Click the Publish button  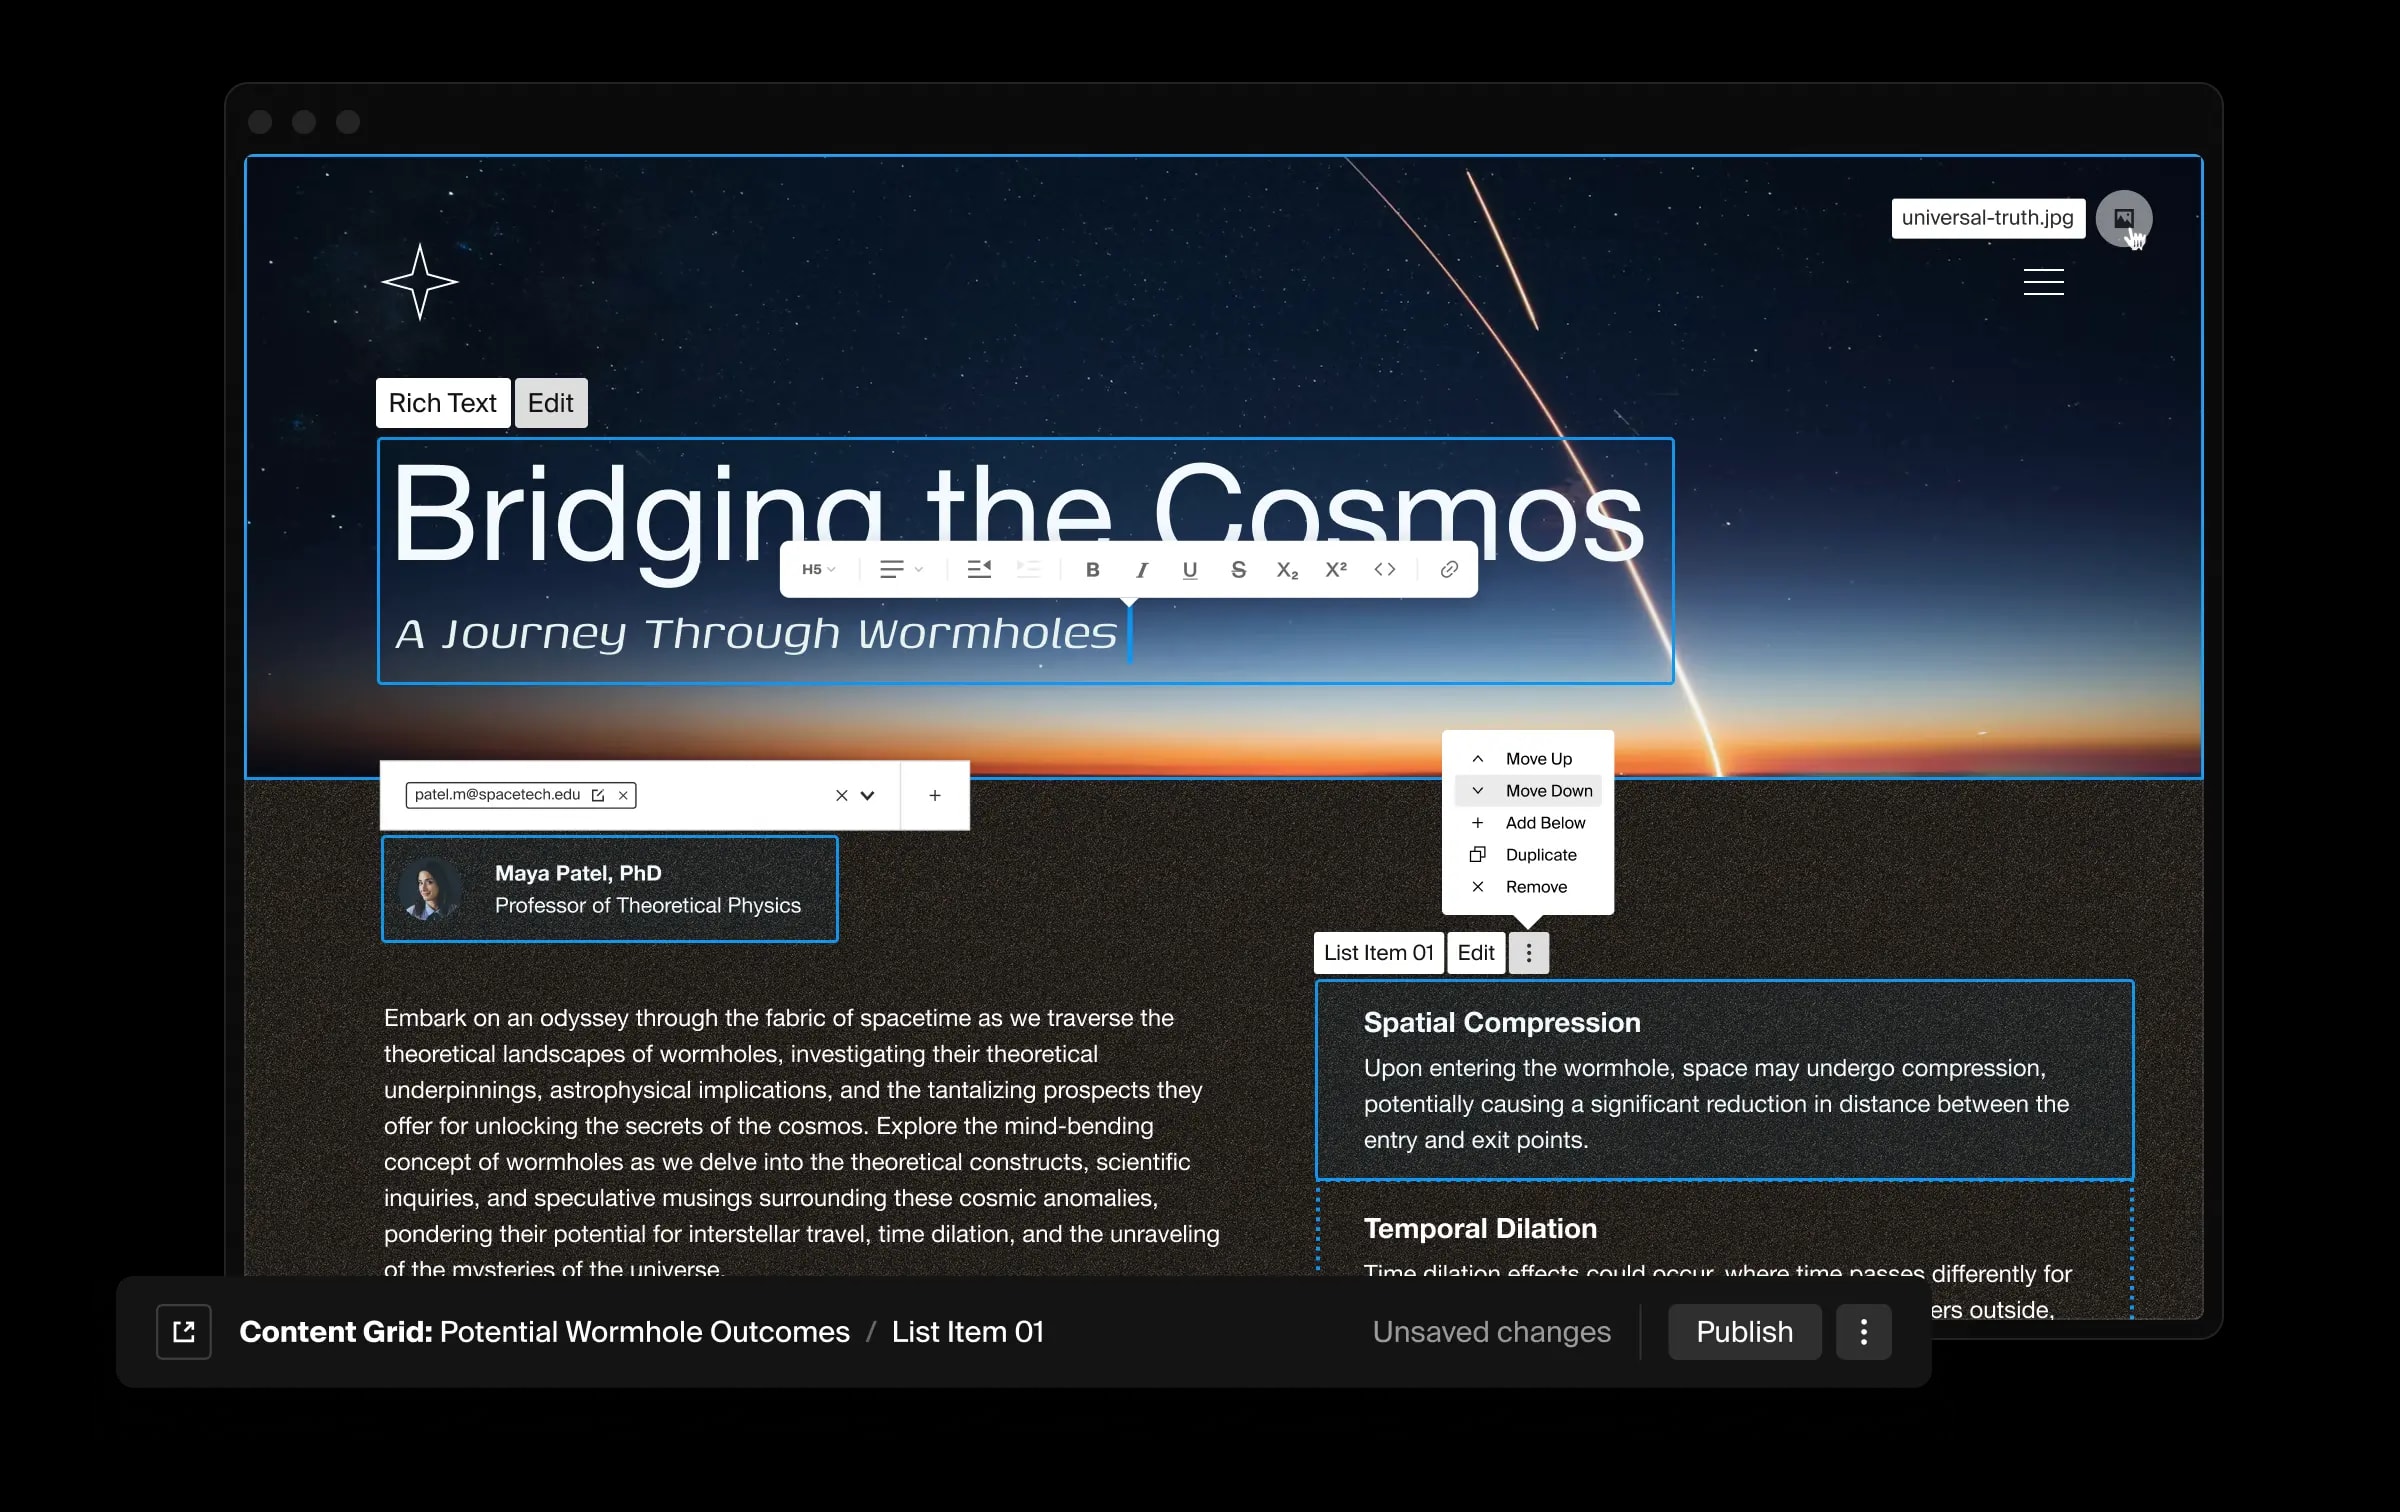pos(1743,1333)
